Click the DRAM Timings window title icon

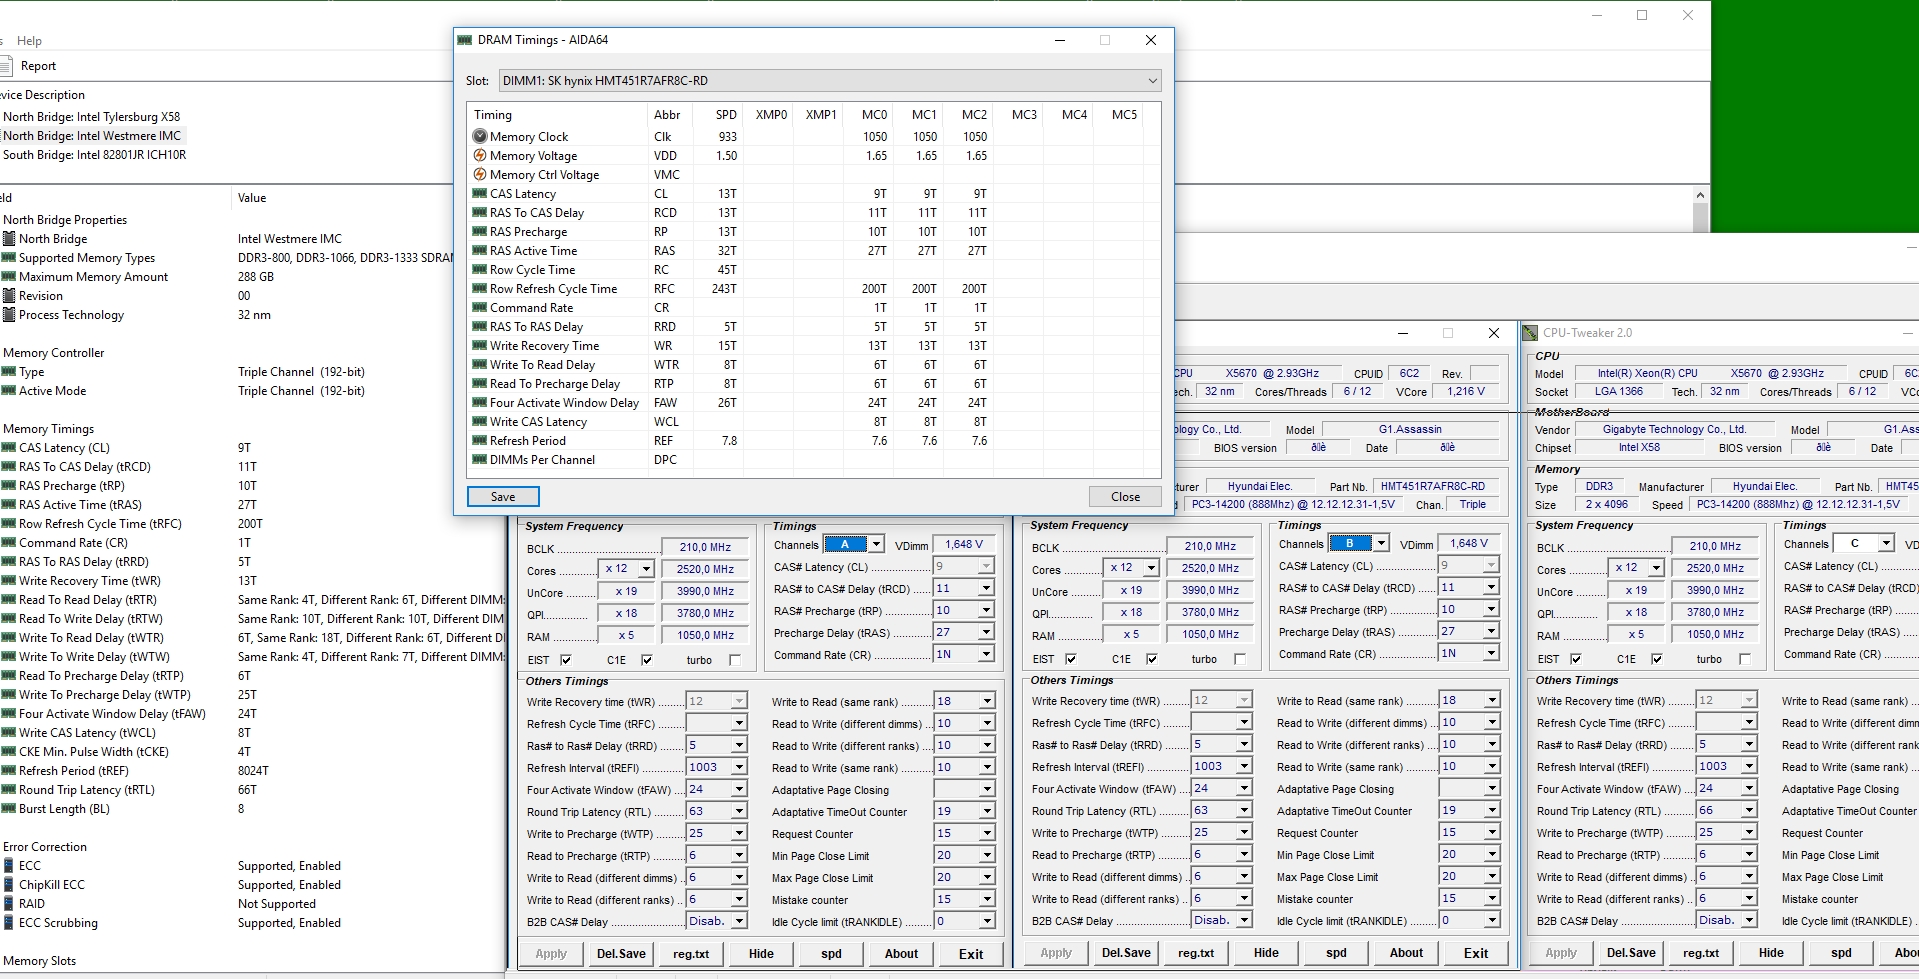click(x=465, y=40)
